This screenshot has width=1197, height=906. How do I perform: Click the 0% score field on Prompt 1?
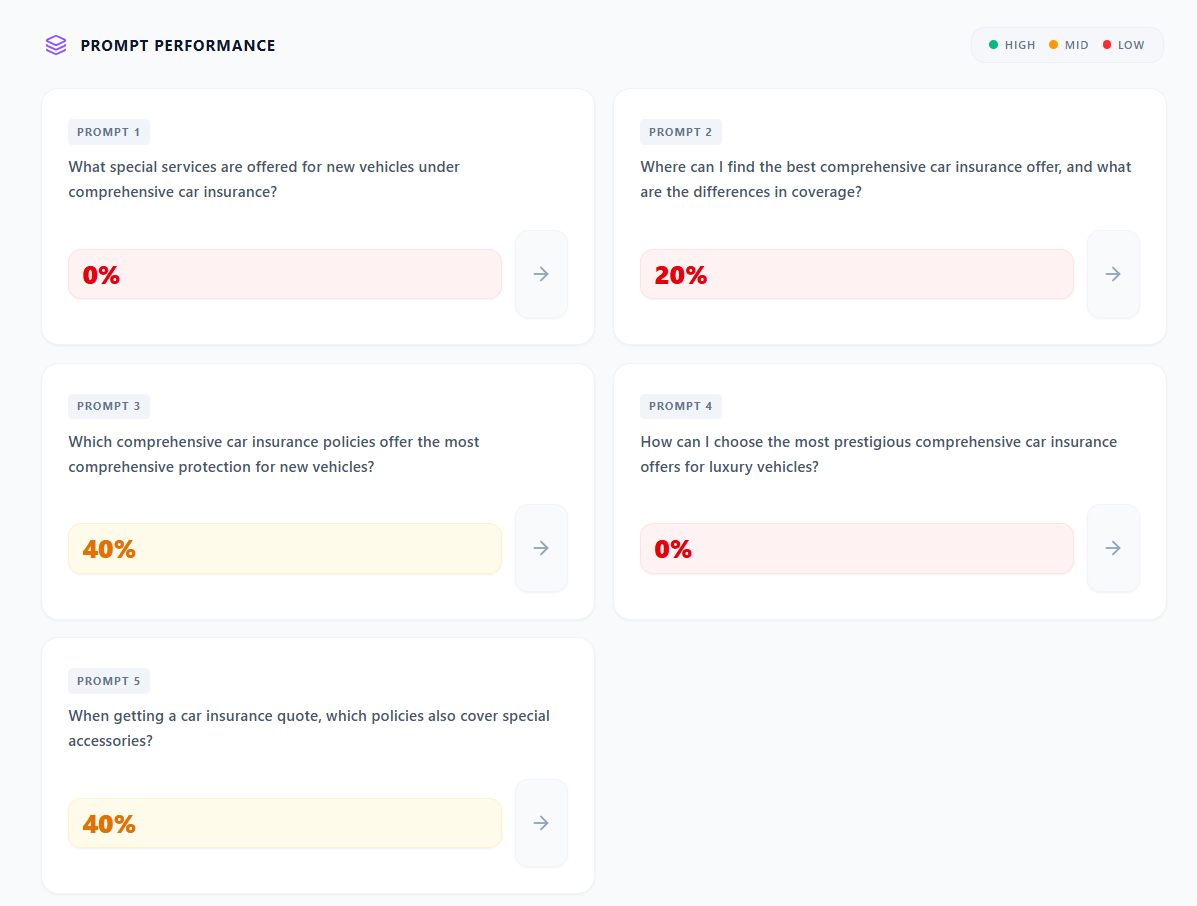(284, 273)
